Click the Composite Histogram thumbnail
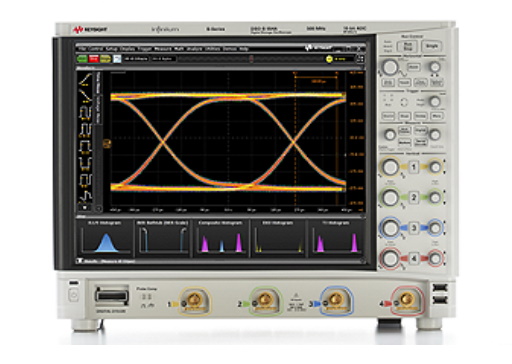 (x=221, y=238)
